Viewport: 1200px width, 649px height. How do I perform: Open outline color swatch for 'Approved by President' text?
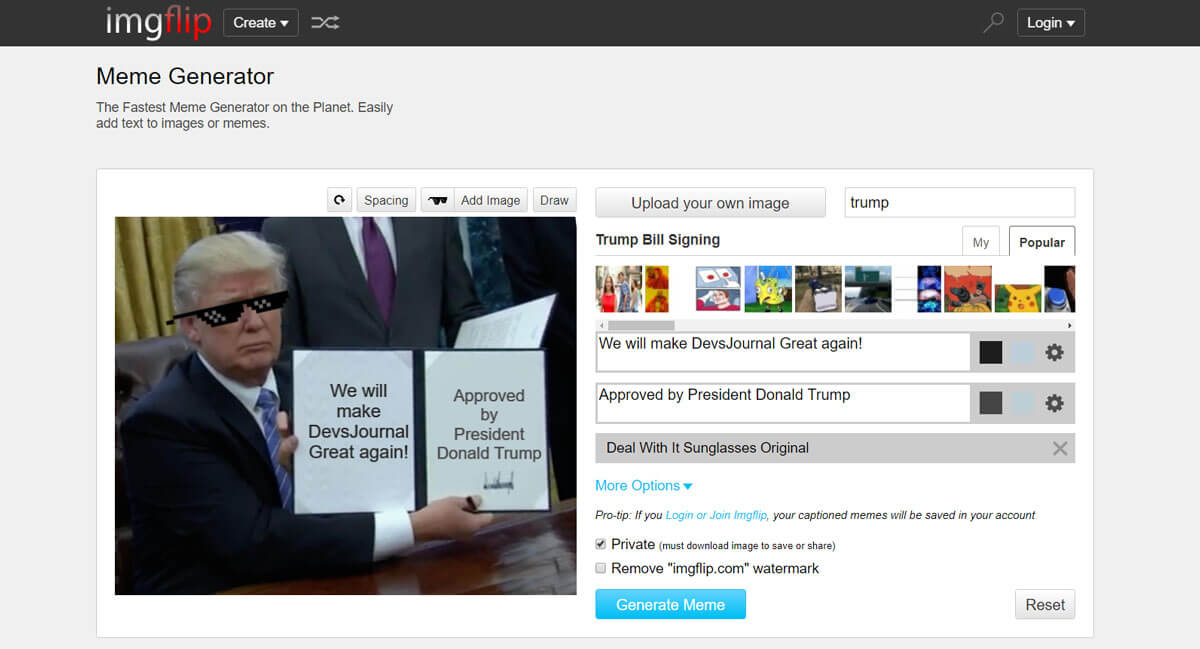[x=1023, y=403]
